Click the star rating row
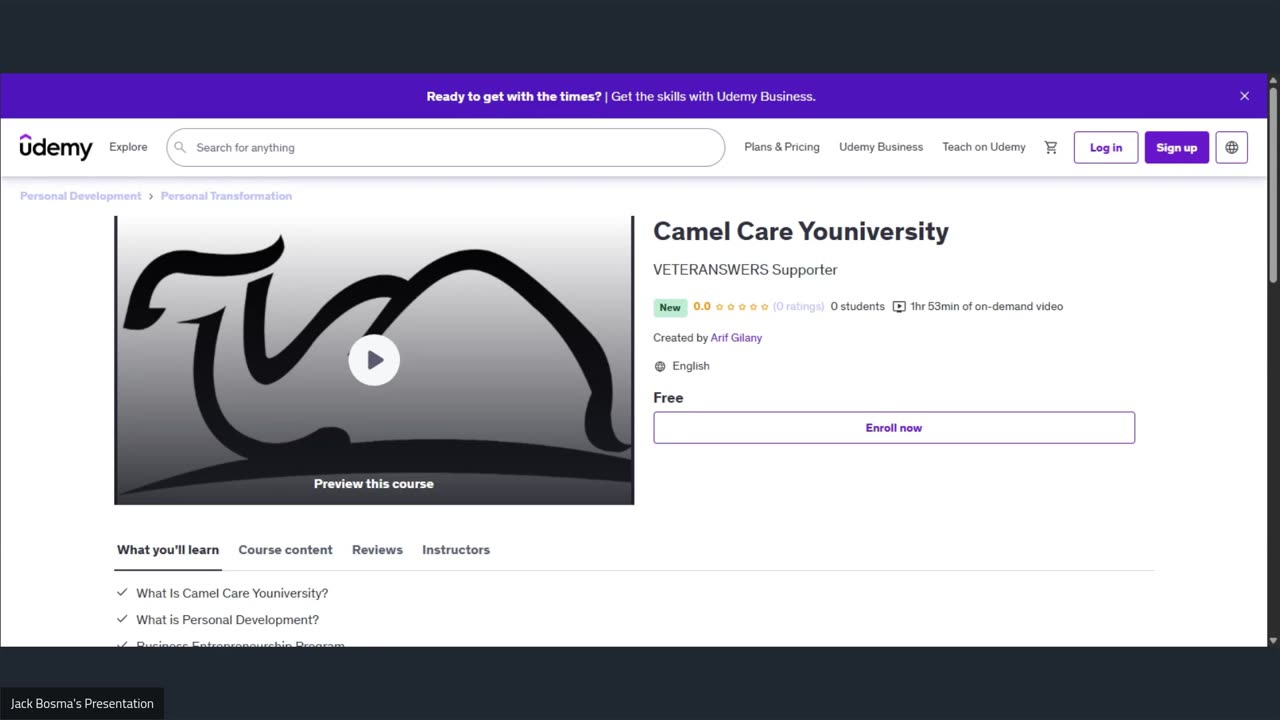The image size is (1280, 720). coord(742,307)
